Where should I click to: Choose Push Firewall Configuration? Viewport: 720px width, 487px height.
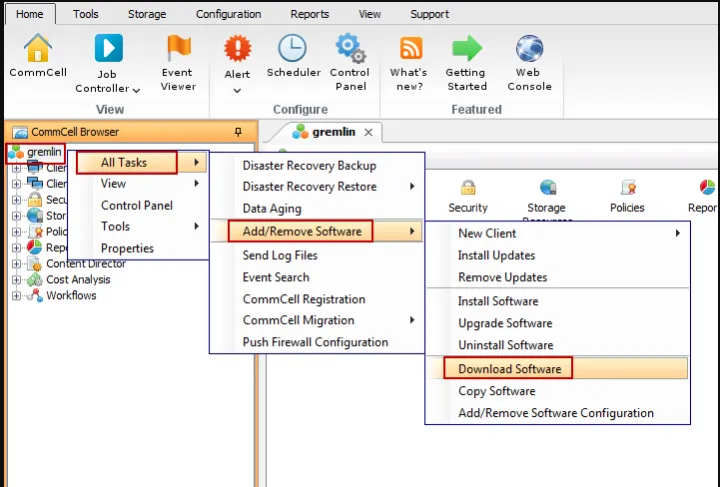pyautogui.click(x=317, y=342)
